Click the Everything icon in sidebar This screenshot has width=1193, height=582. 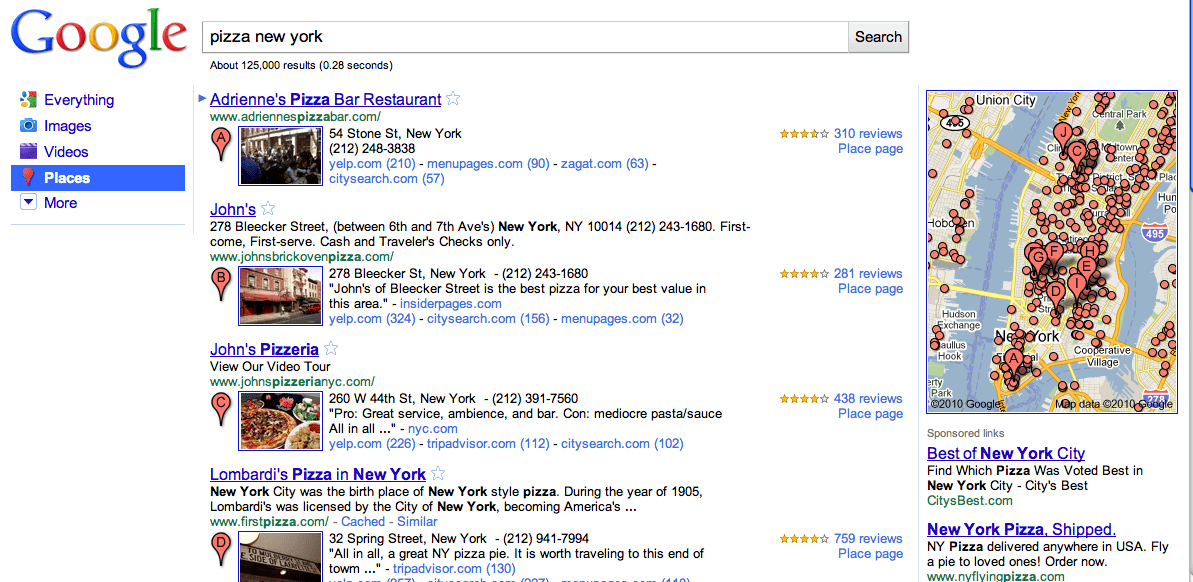[28, 100]
